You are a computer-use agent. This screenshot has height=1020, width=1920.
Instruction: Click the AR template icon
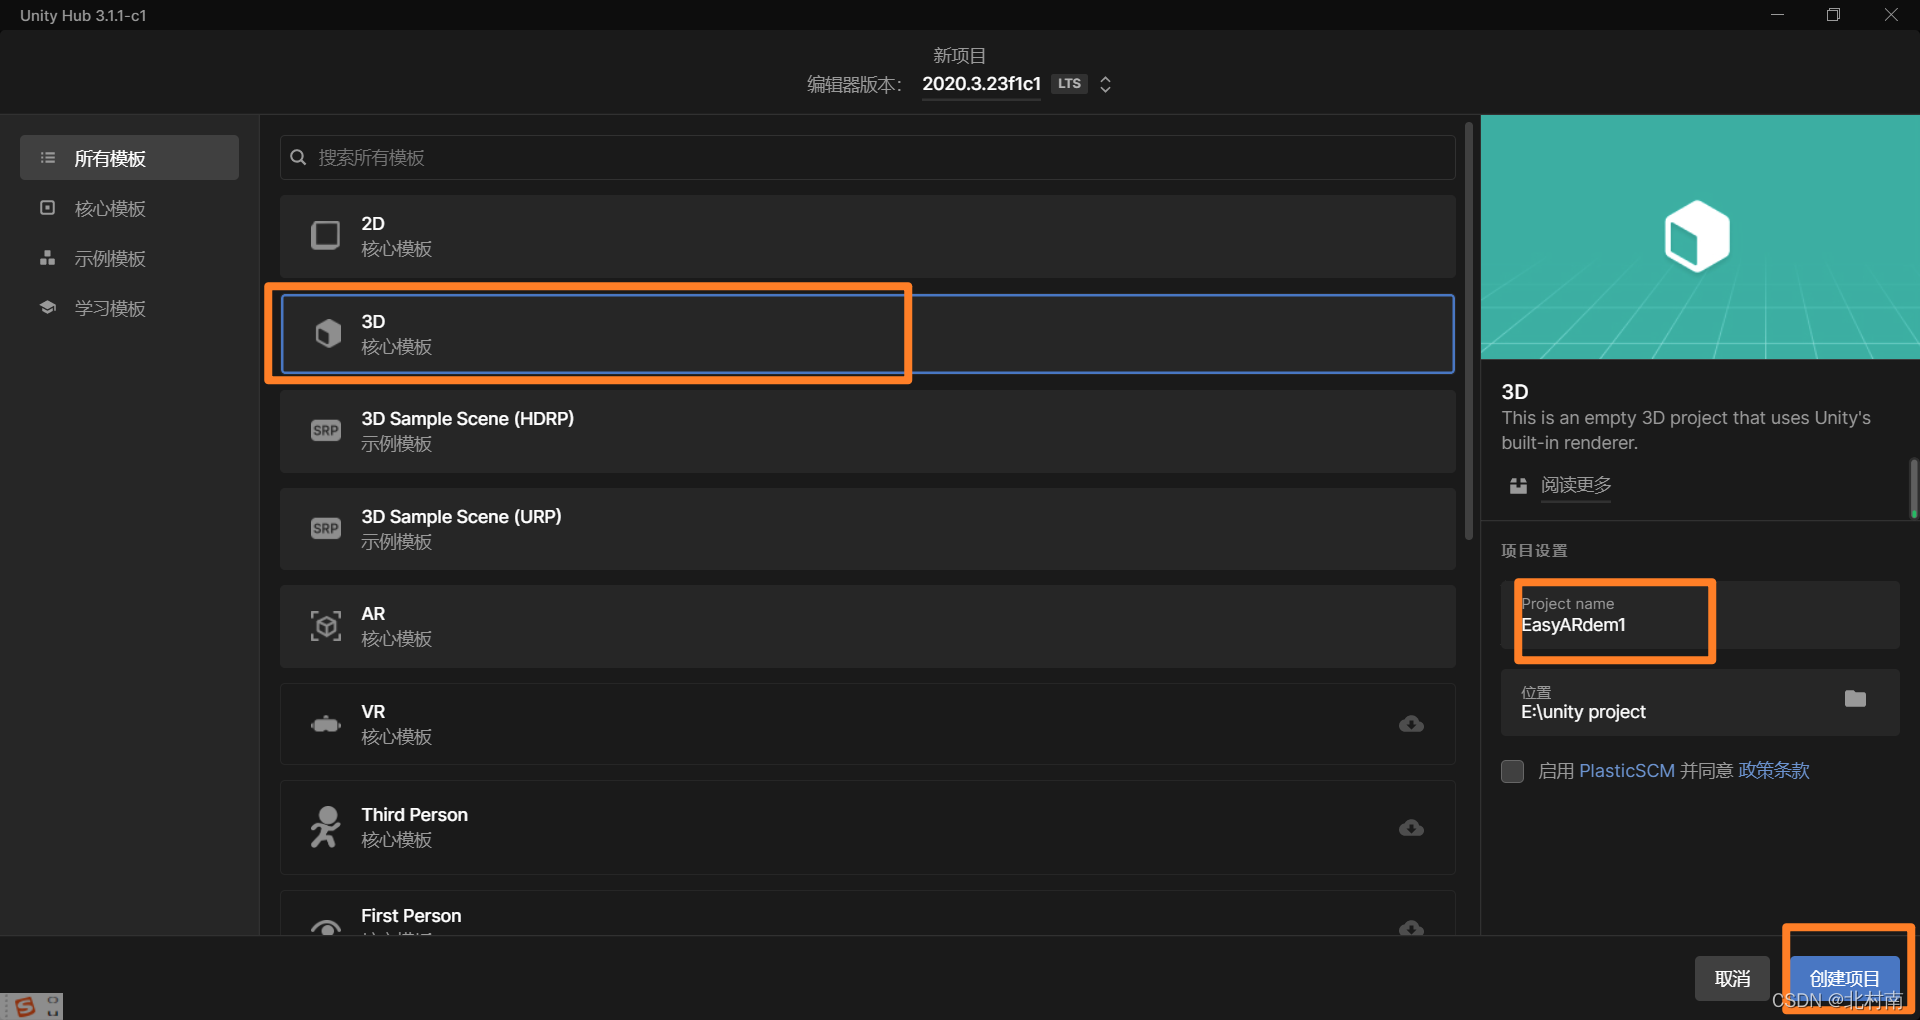pyautogui.click(x=326, y=626)
